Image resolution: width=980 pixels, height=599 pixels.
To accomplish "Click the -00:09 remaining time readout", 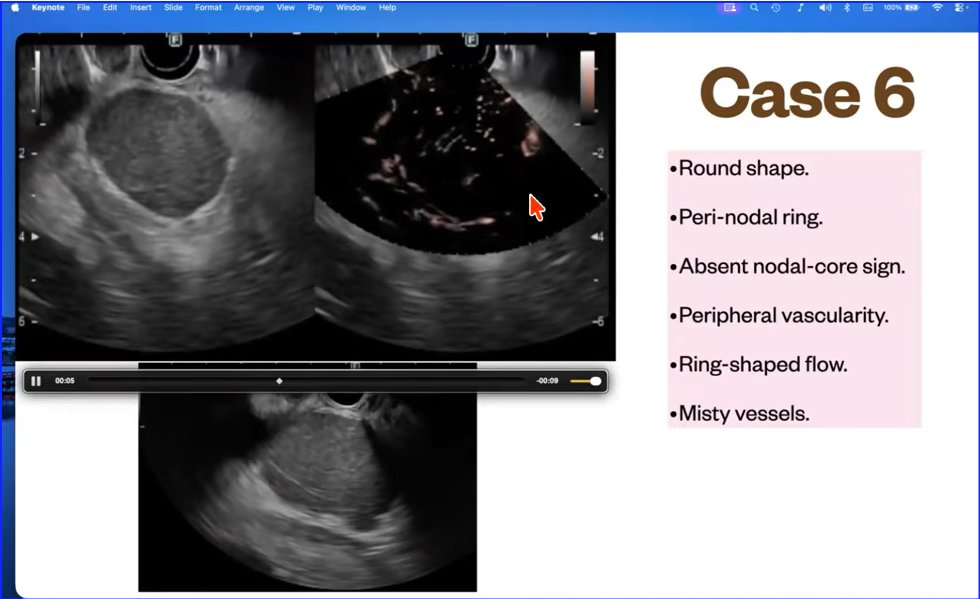I will [547, 380].
